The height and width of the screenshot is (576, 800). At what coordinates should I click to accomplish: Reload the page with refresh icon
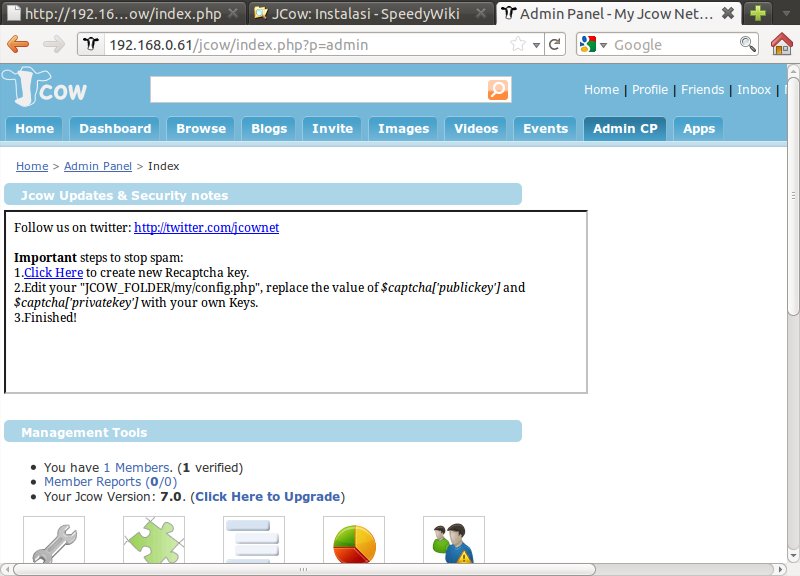click(x=555, y=44)
